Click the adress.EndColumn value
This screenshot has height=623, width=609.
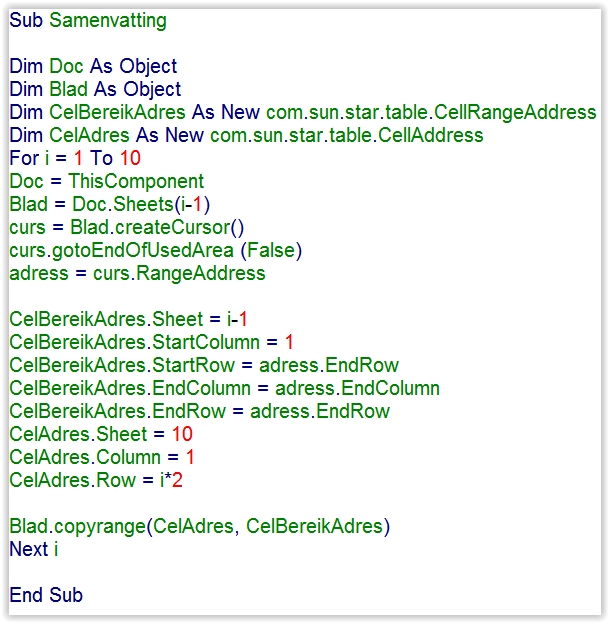tap(357, 388)
